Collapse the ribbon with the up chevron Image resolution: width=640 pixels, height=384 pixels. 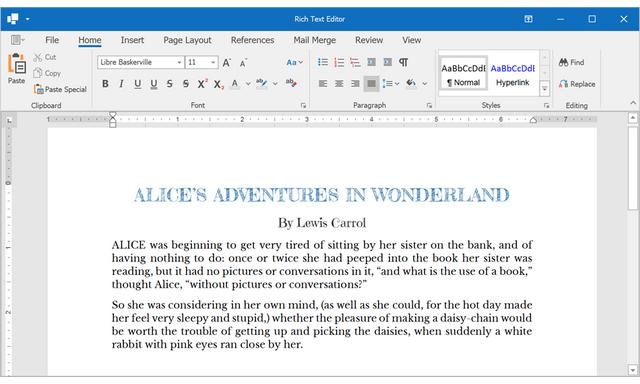point(633,102)
